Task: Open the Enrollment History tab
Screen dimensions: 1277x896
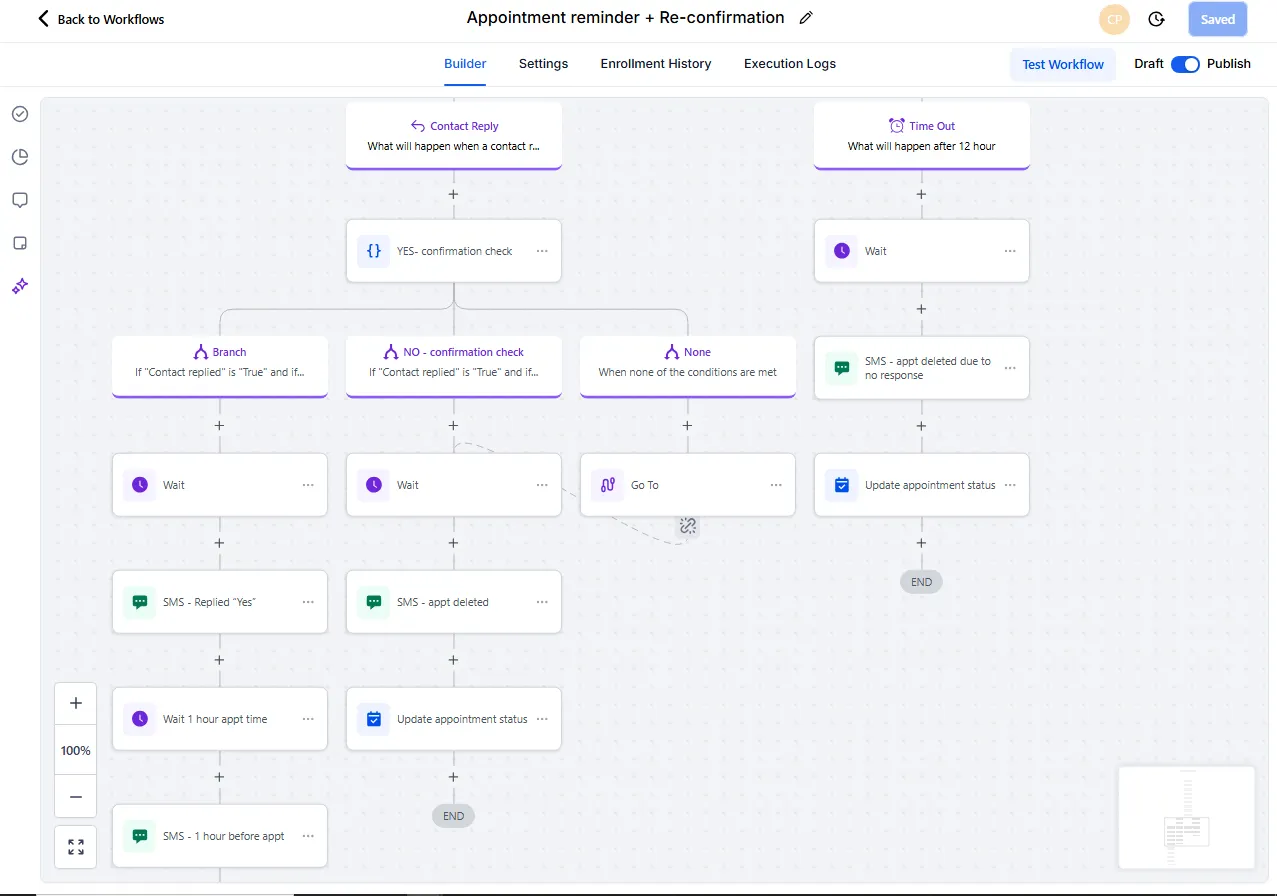Action: click(655, 64)
